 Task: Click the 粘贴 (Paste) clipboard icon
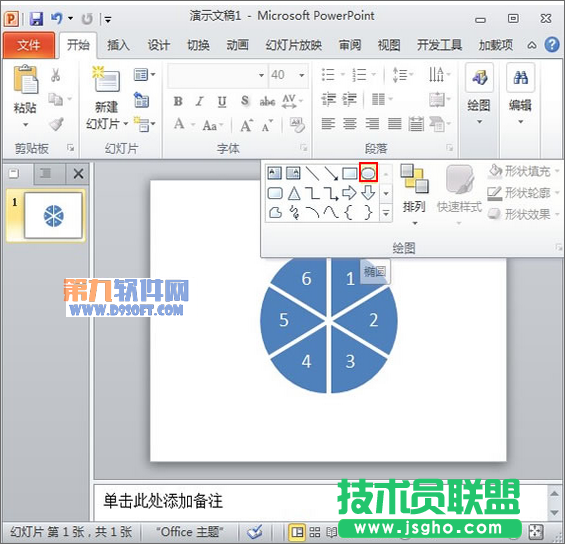(25, 79)
